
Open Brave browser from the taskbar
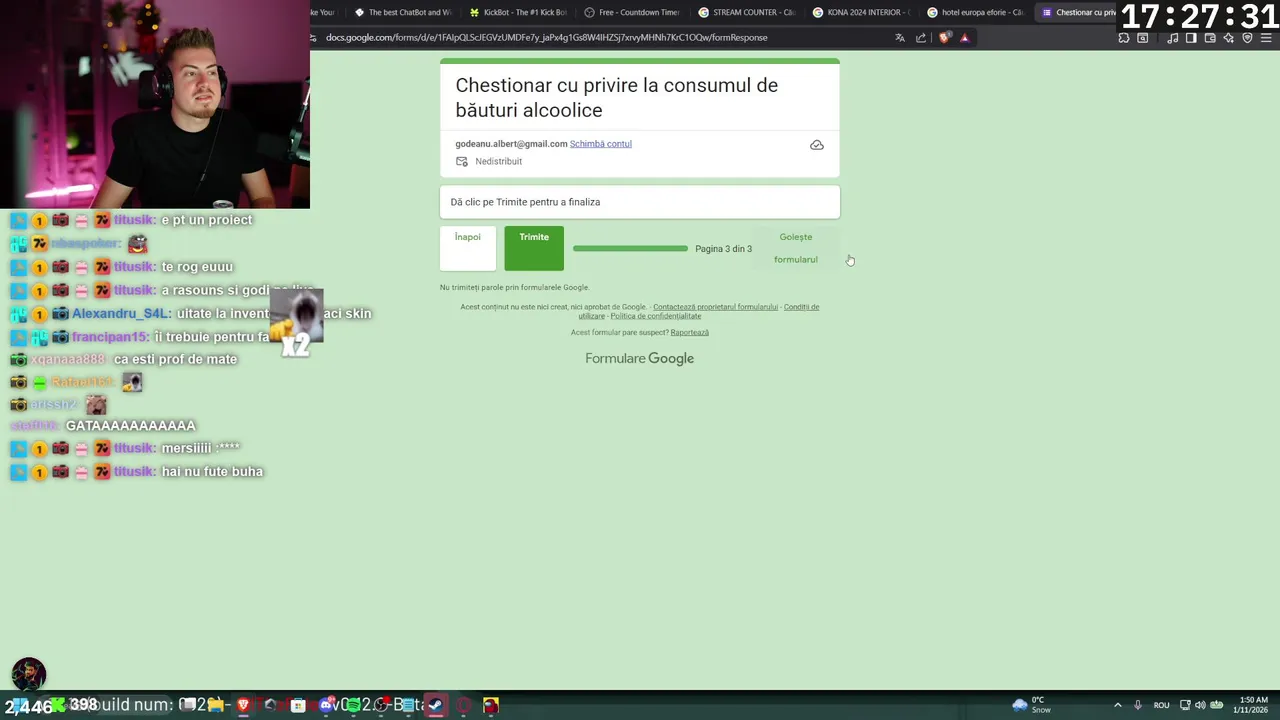[x=243, y=705]
